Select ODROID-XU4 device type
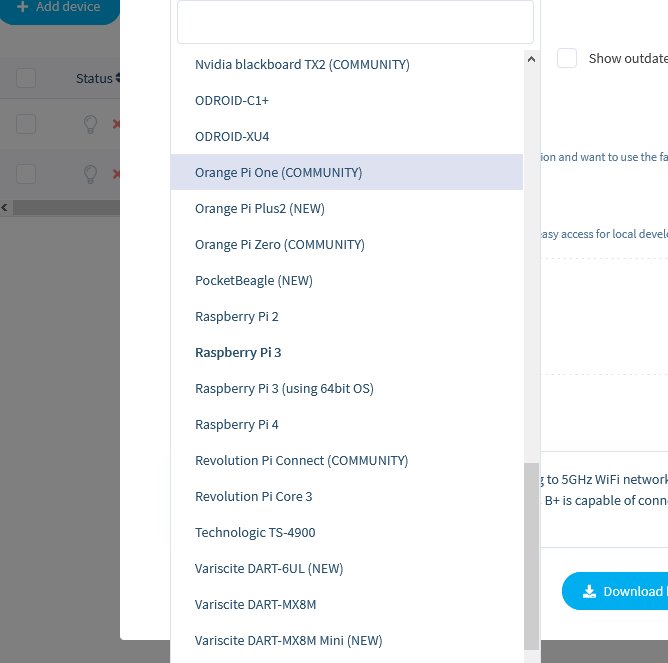 point(347,136)
